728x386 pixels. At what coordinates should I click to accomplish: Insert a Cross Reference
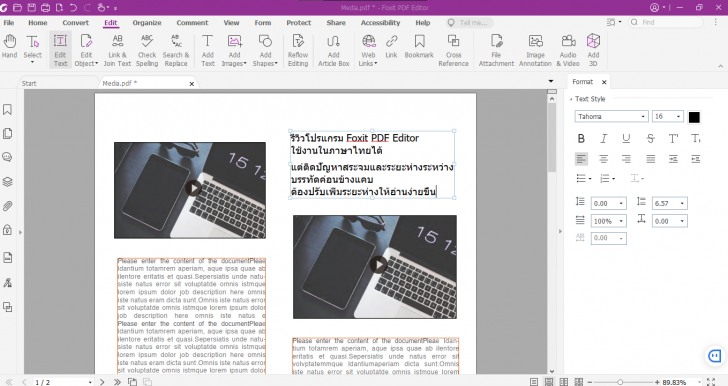(x=453, y=50)
